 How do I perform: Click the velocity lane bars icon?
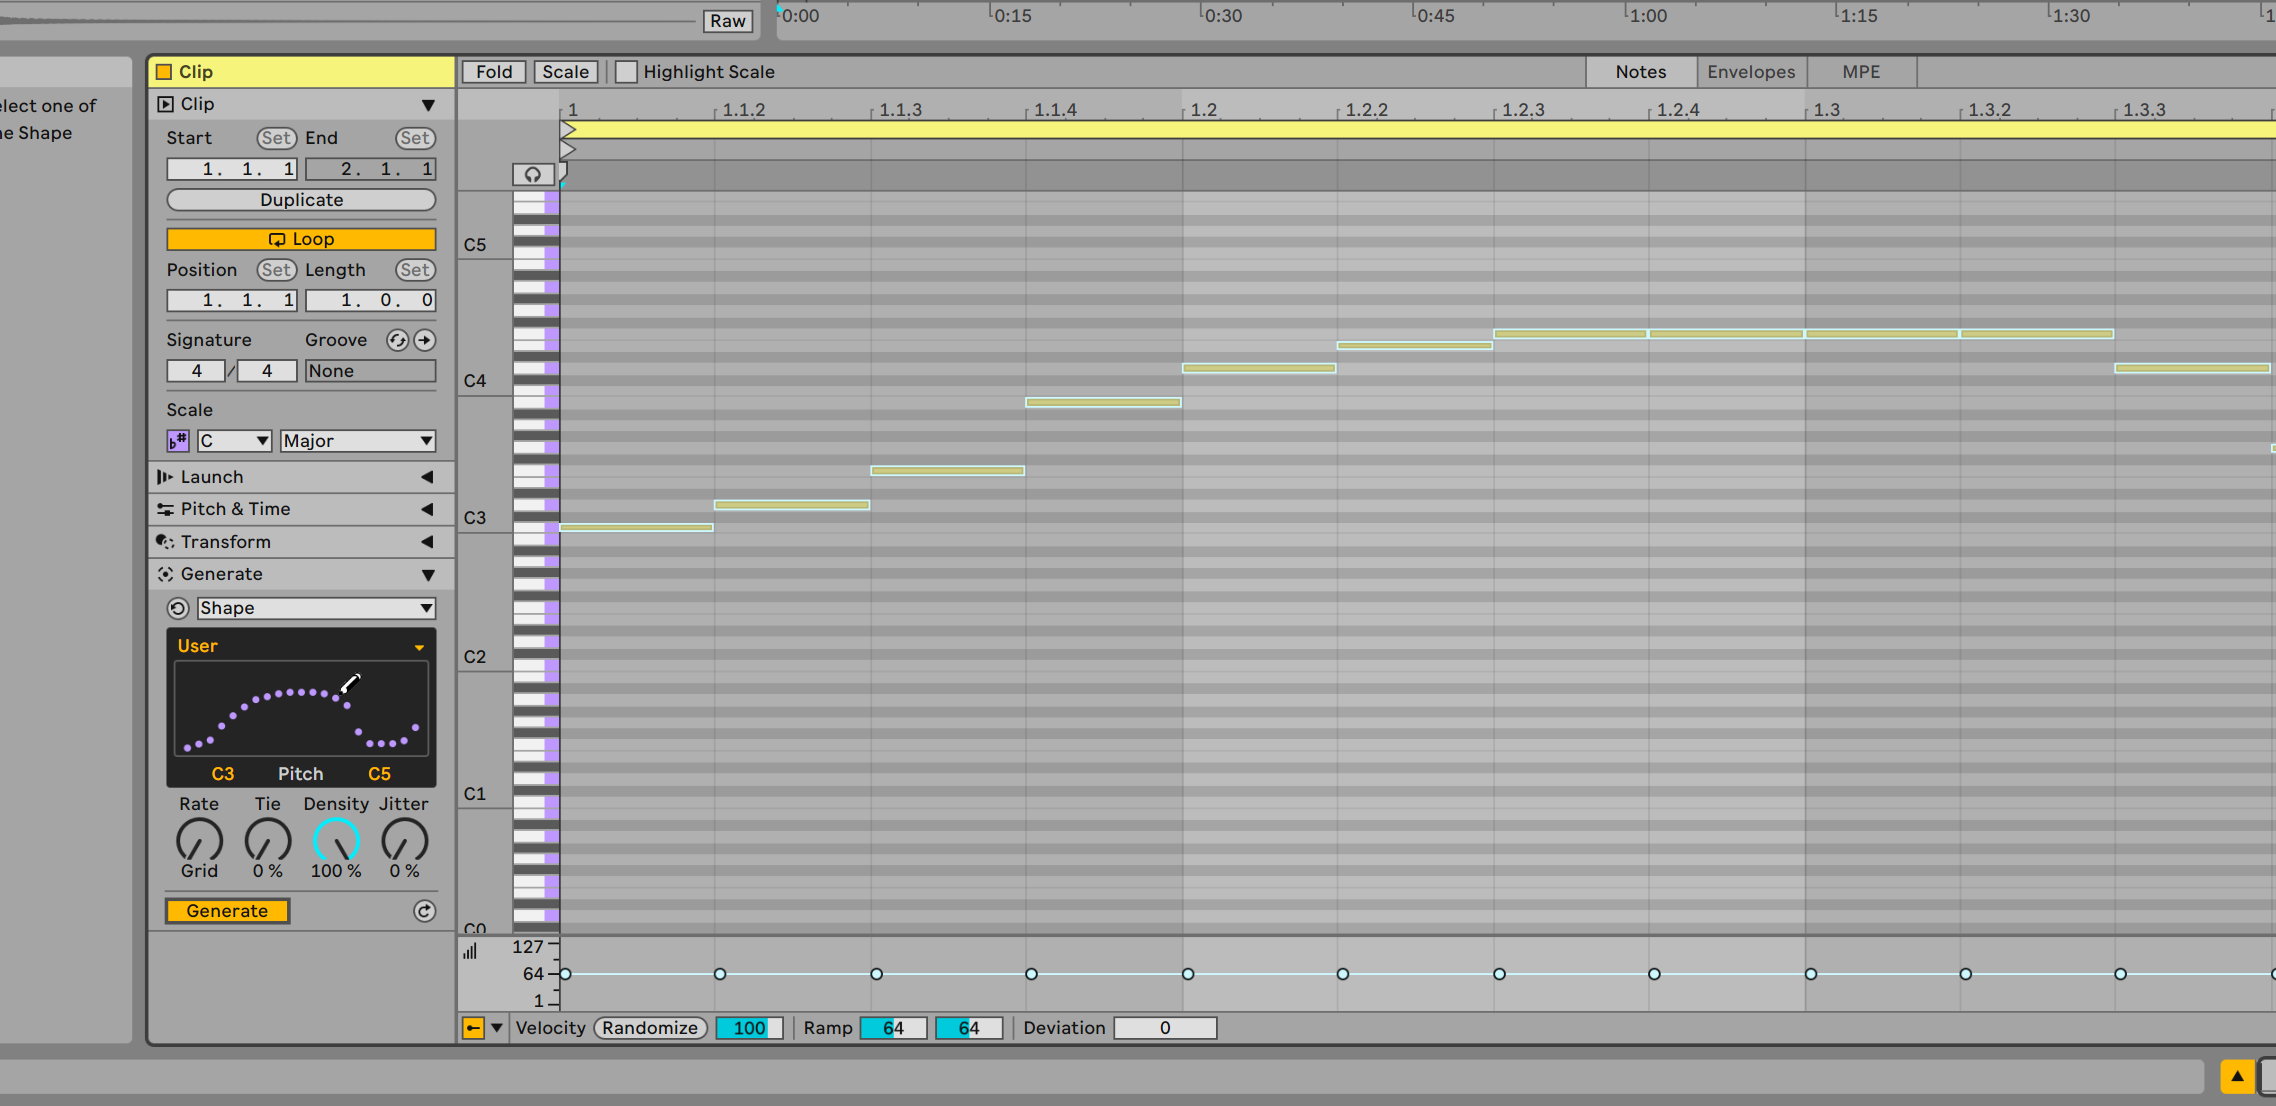pos(470,951)
